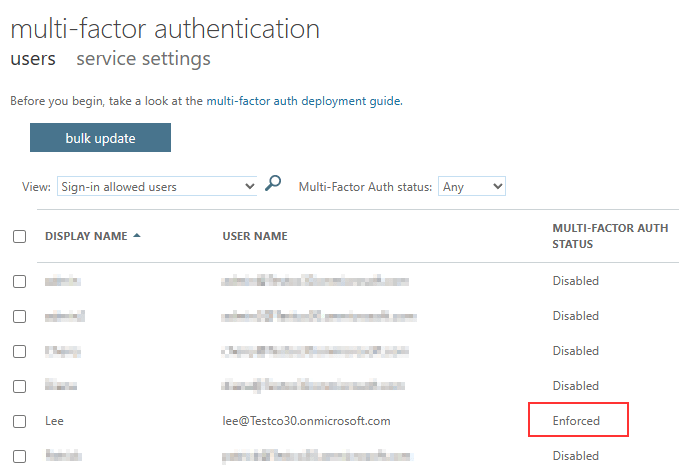The image size is (679, 473).
Task: Sort by the Display Name arrow
Action: click(x=137, y=236)
